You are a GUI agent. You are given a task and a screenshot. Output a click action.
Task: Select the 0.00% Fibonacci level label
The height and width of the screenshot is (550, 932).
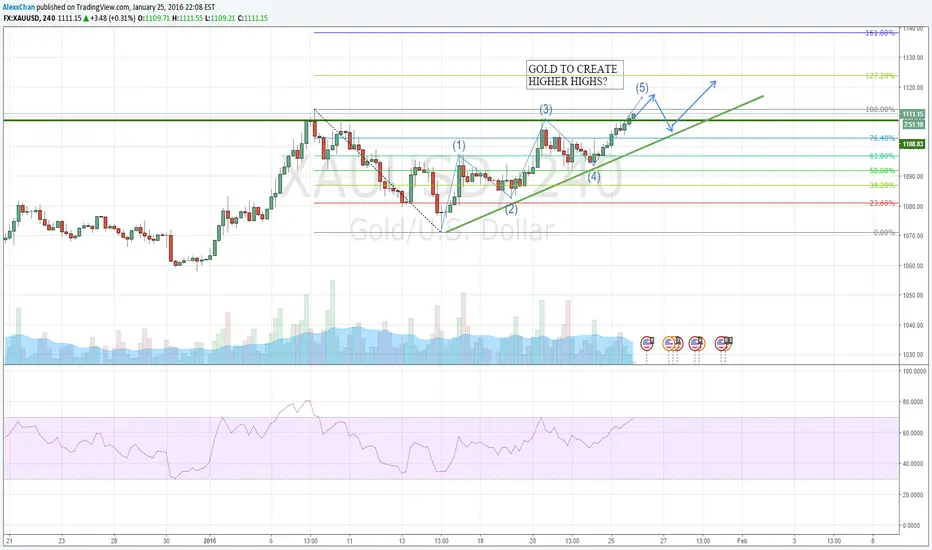pos(884,232)
